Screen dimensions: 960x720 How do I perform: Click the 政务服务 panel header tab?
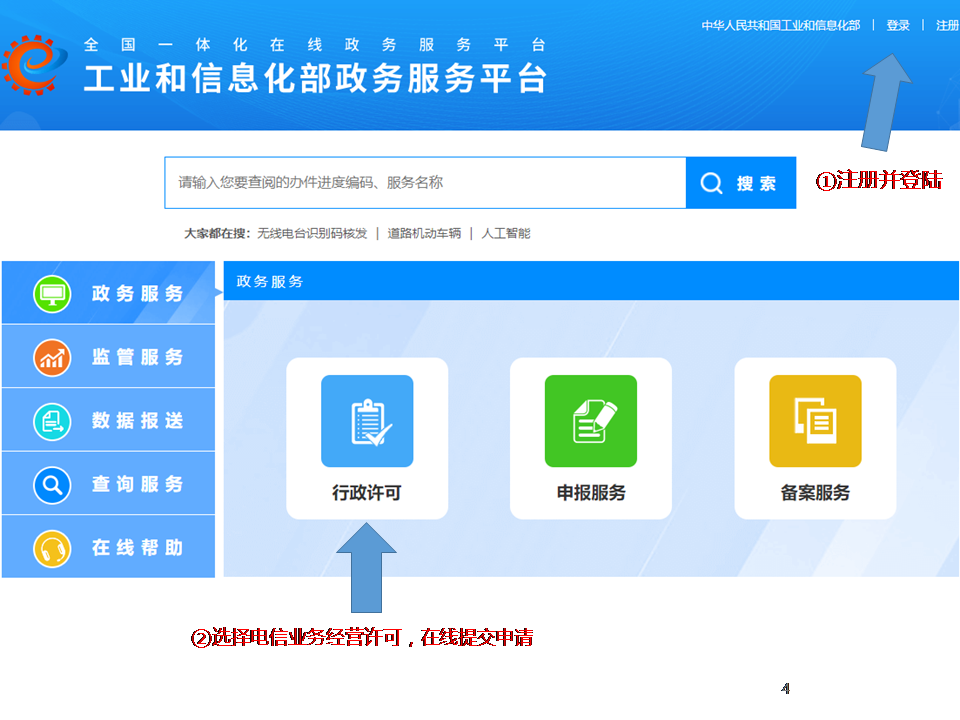(x=270, y=281)
